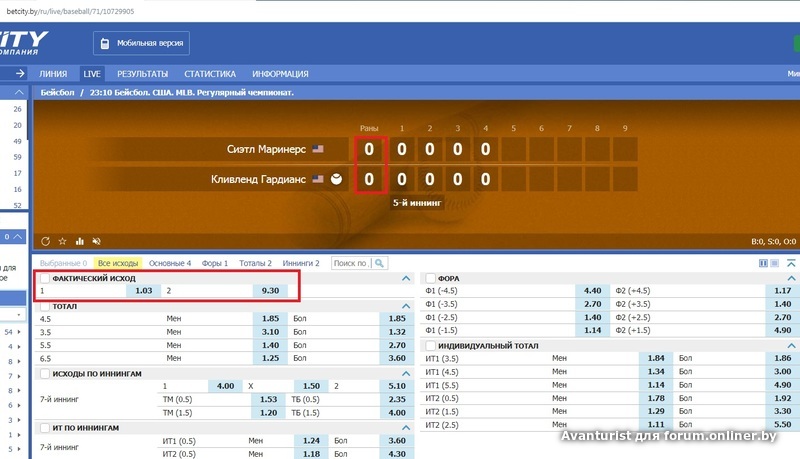The height and width of the screenshot is (459, 800).
Task: Click the collapse-all markets arrow icon
Action: point(791,263)
